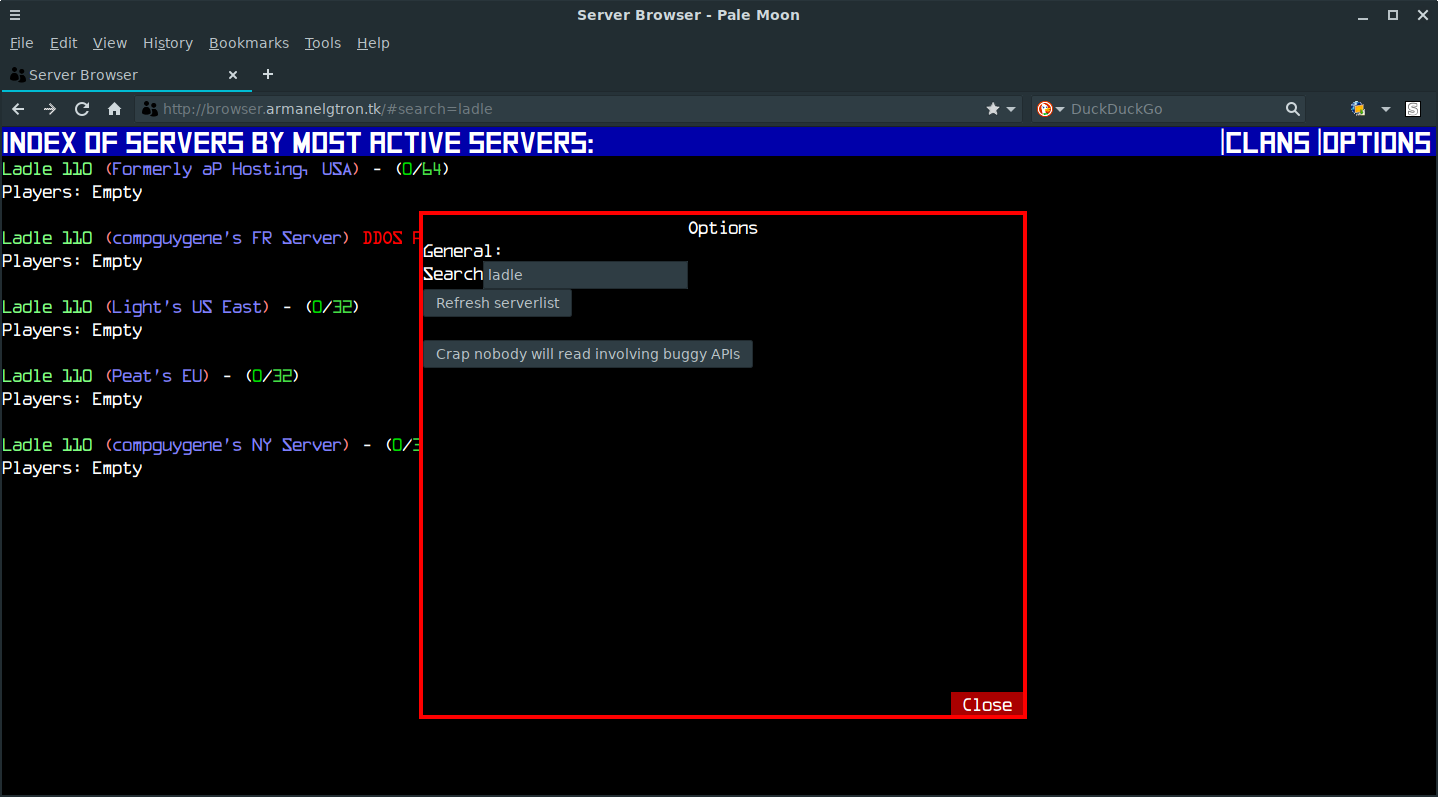Click the Search field containing 'ladle'
This screenshot has height=797, width=1438.
click(585, 275)
